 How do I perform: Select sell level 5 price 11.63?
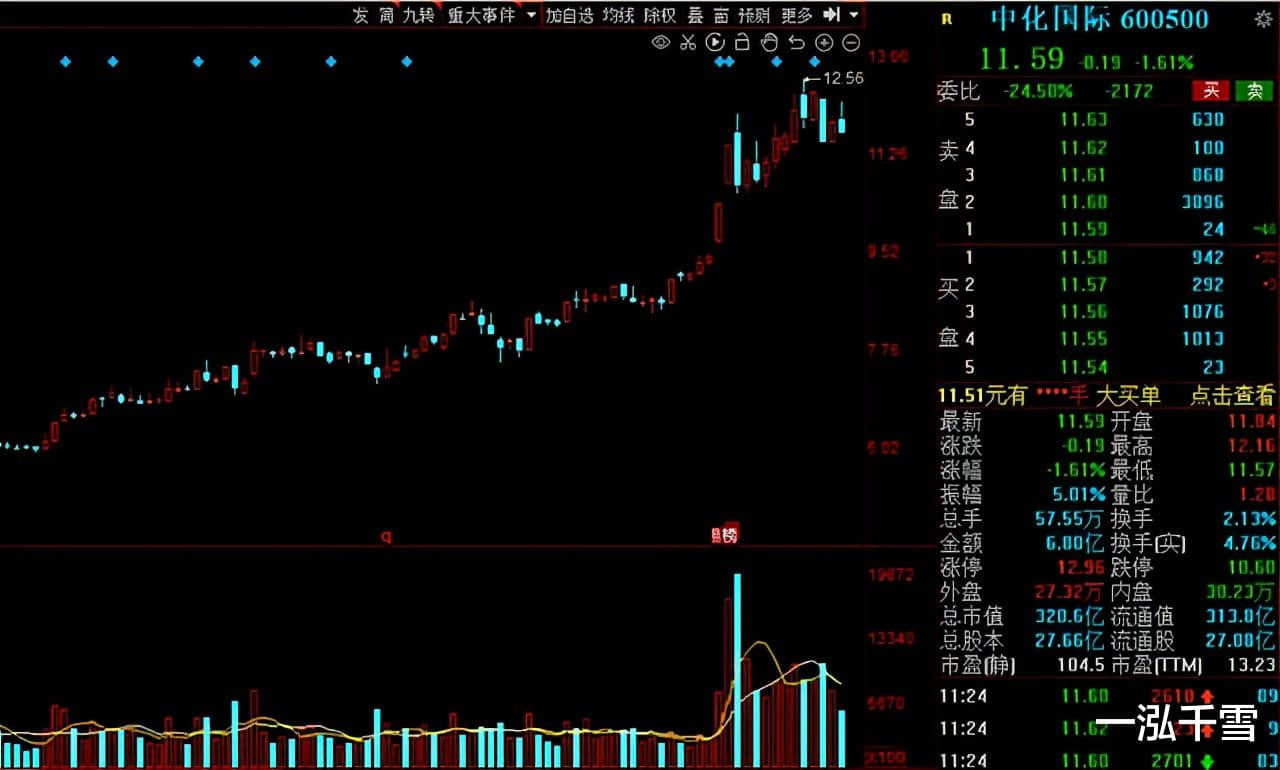(x=1084, y=120)
